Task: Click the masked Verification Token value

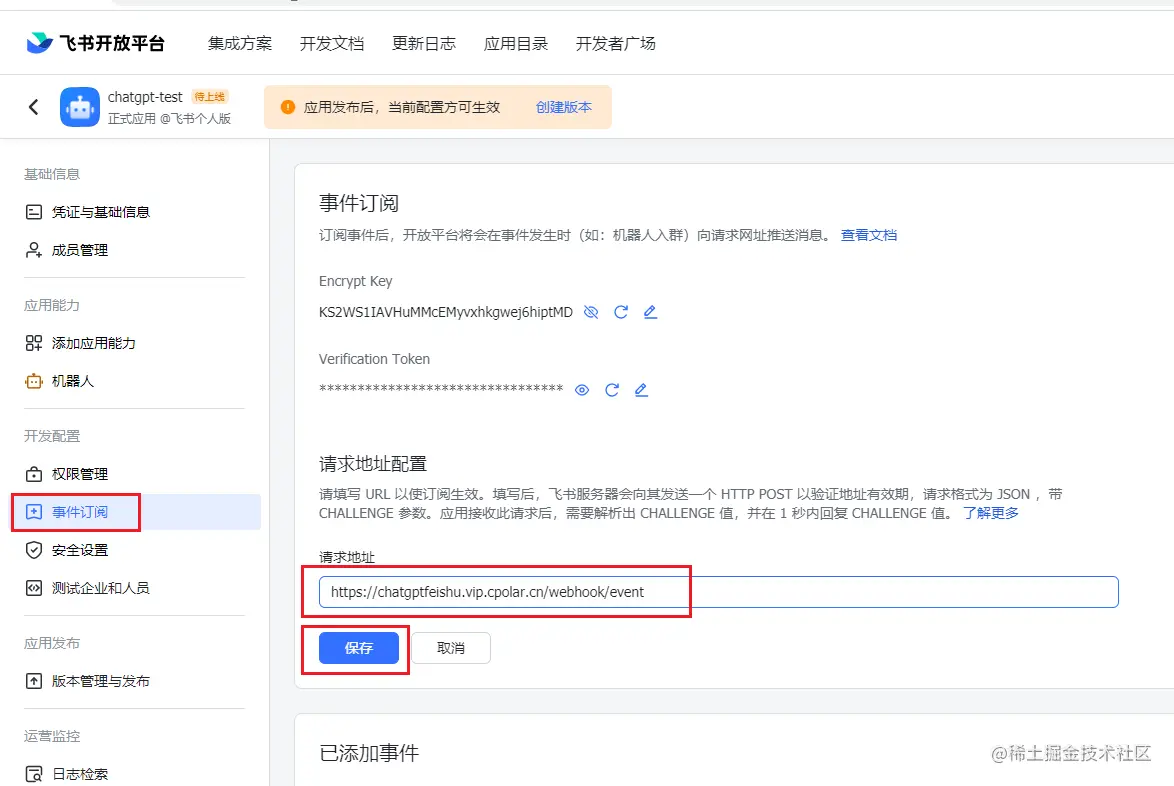Action: (x=441, y=389)
